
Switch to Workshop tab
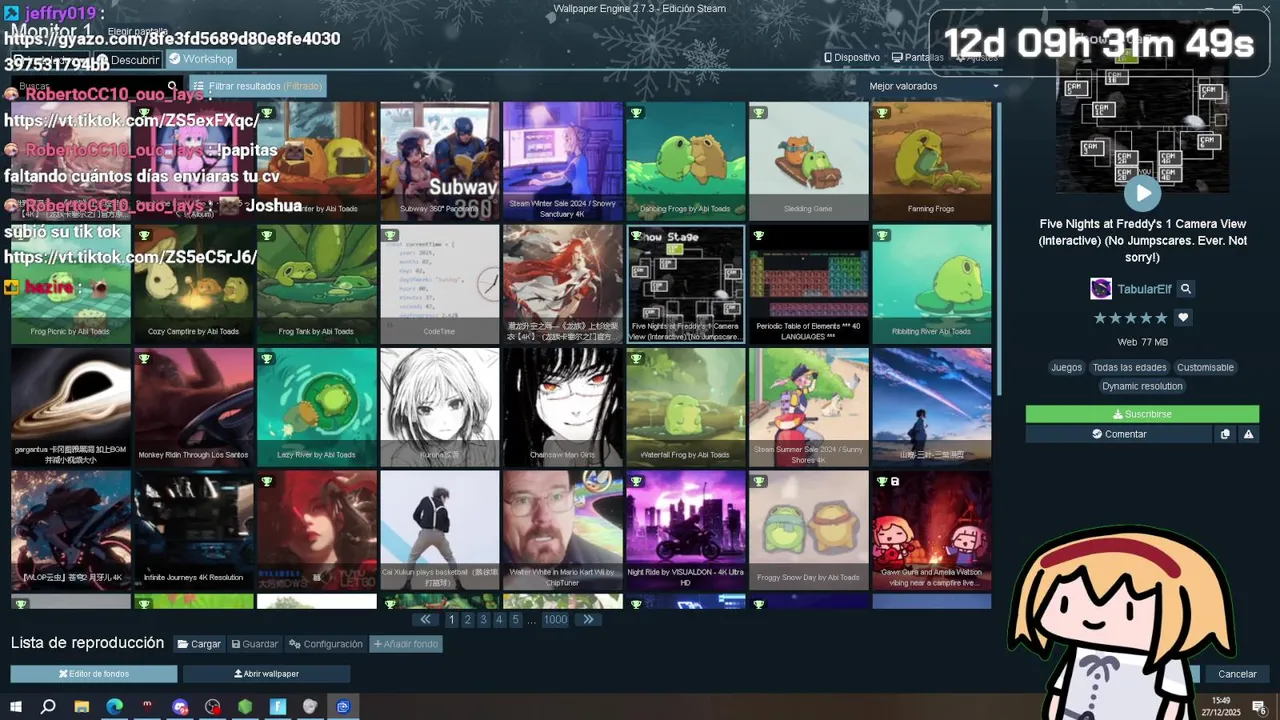tap(201, 59)
